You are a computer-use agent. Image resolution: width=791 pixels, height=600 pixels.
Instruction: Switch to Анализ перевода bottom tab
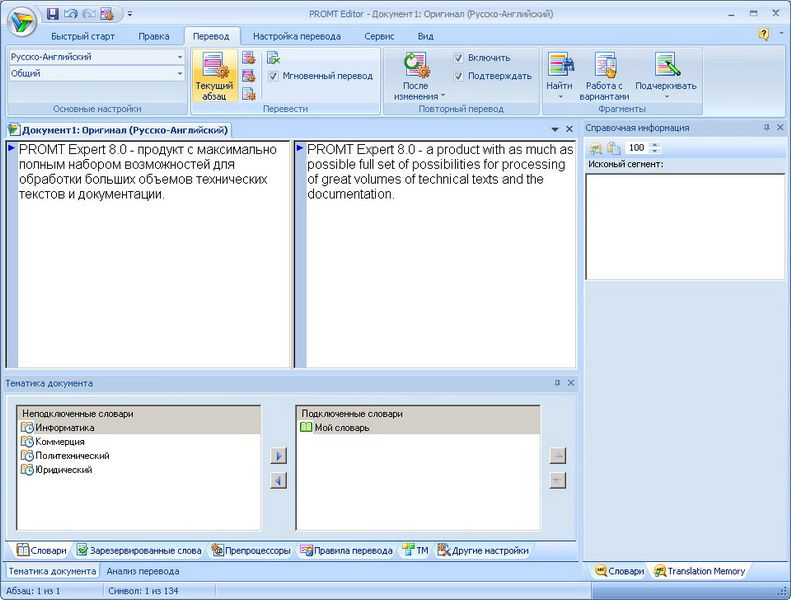[x=143, y=571]
